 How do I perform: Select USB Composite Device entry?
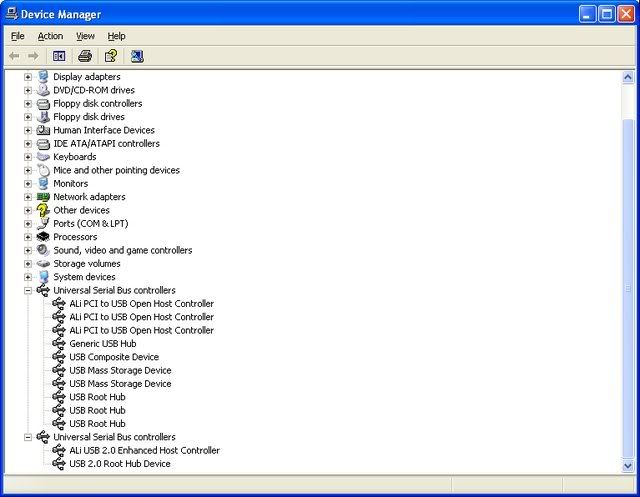coord(114,357)
